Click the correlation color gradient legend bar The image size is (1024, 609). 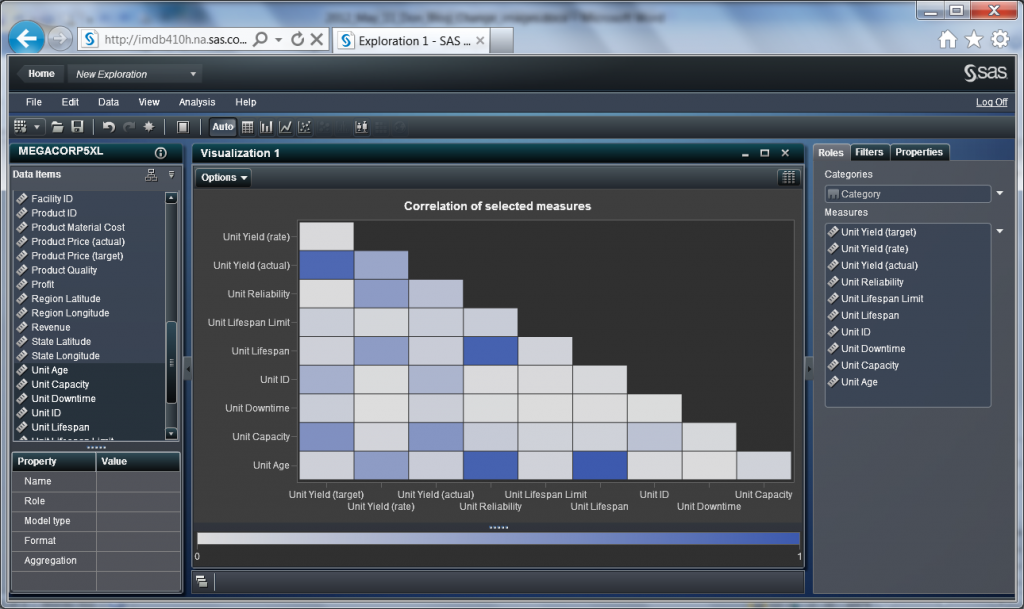[498, 538]
